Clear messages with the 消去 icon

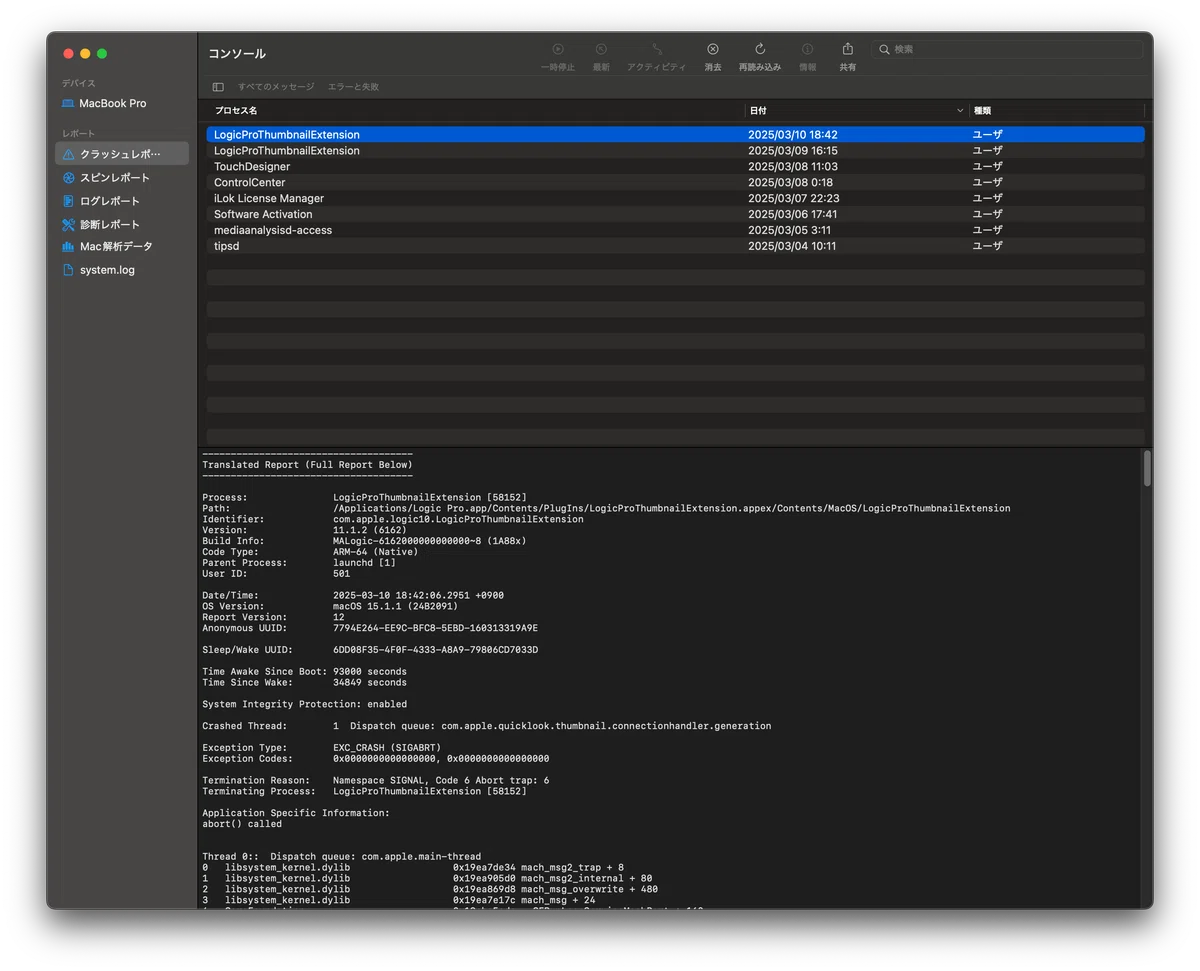pos(713,49)
